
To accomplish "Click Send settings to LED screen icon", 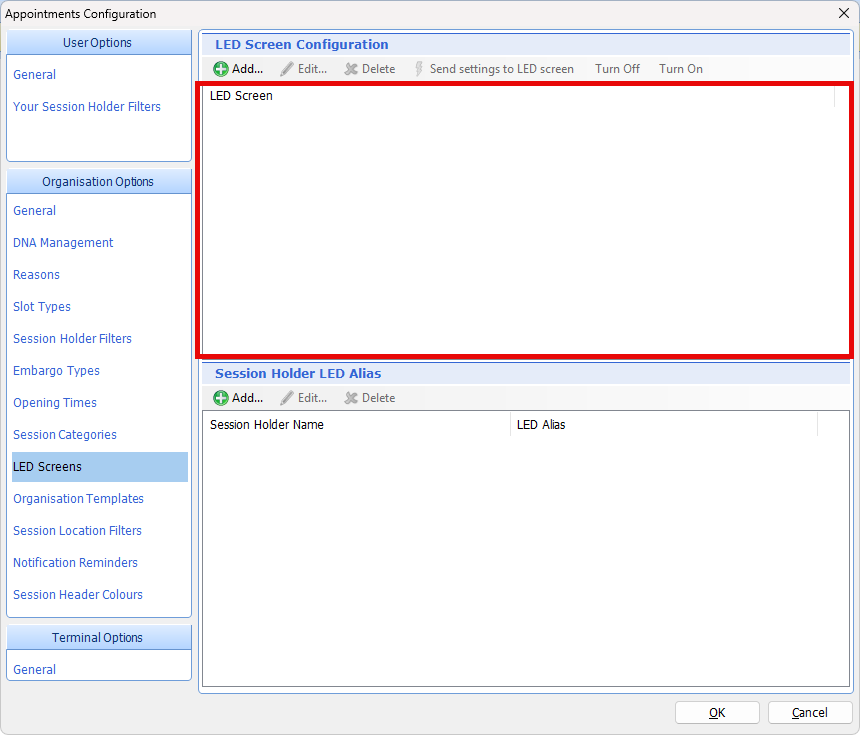I will coord(419,69).
